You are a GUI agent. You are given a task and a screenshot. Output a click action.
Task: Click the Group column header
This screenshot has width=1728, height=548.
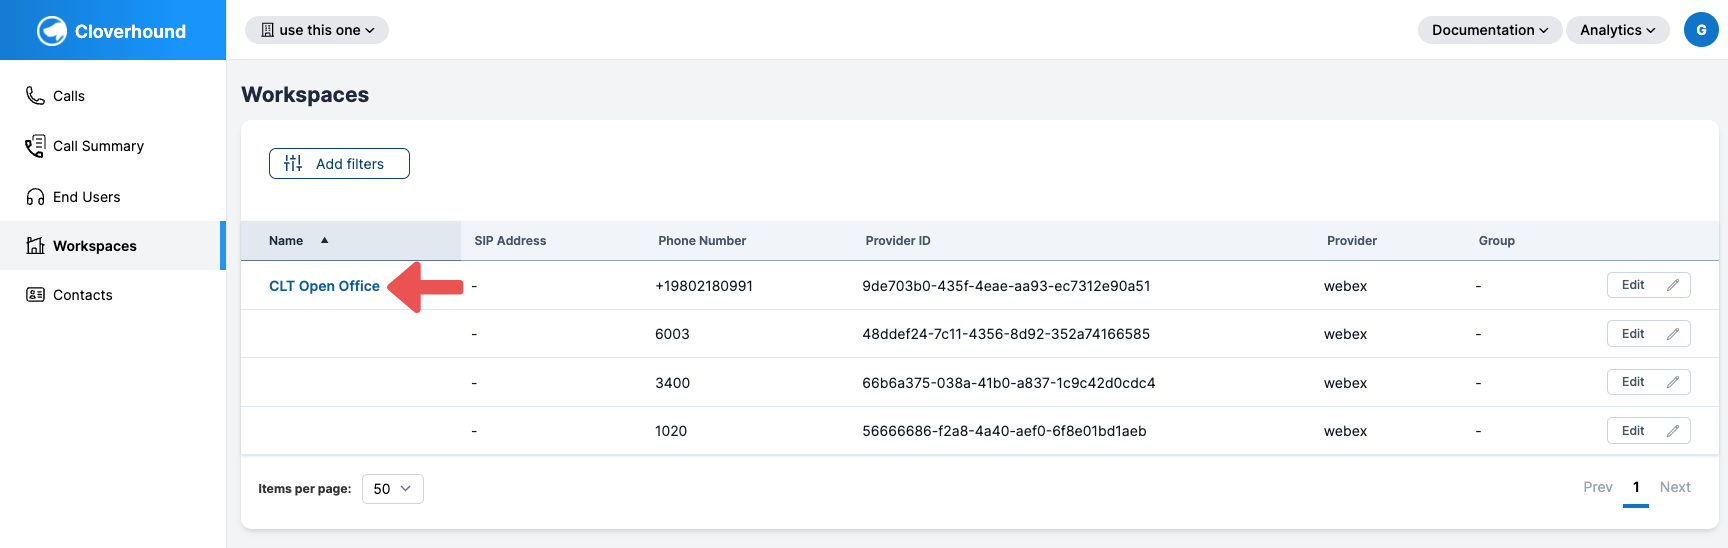pos(1497,241)
